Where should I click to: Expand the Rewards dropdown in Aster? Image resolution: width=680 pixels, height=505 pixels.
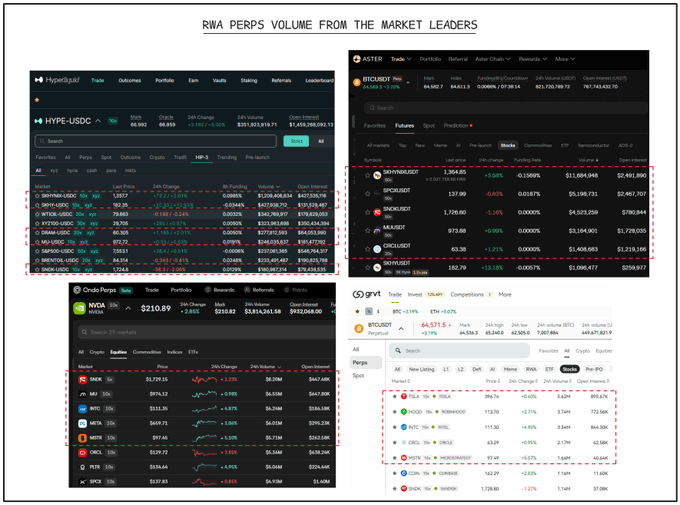click(x=533, y=59)
